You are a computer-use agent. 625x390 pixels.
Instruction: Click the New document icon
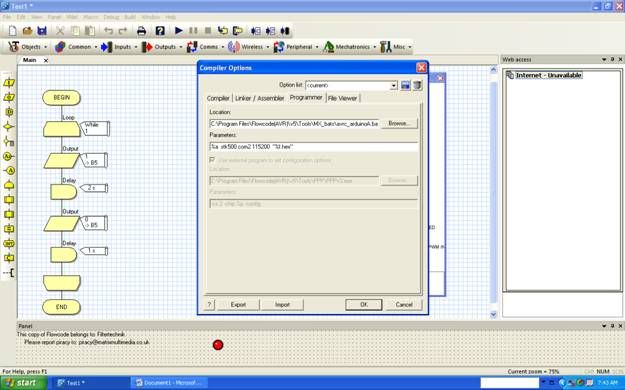[x=13, y=31]
